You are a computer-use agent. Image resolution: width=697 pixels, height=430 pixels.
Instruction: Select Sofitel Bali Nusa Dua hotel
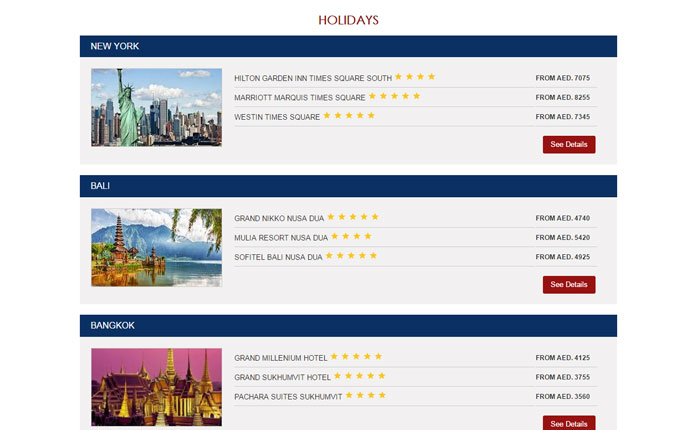pos(278,257)
